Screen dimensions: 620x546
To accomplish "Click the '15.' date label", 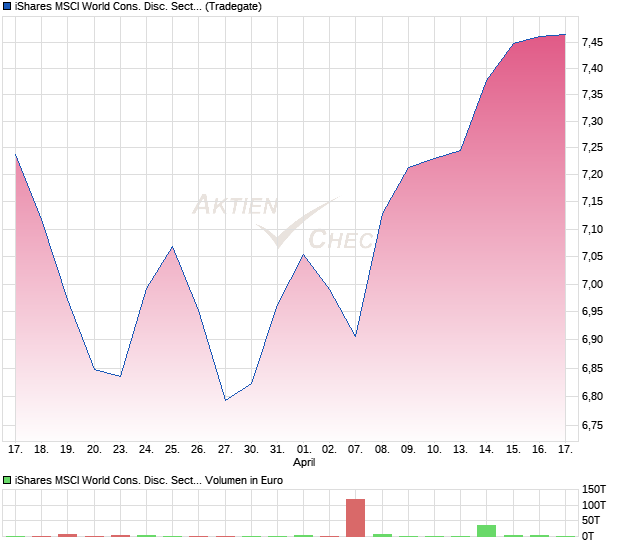I will 513,449.
